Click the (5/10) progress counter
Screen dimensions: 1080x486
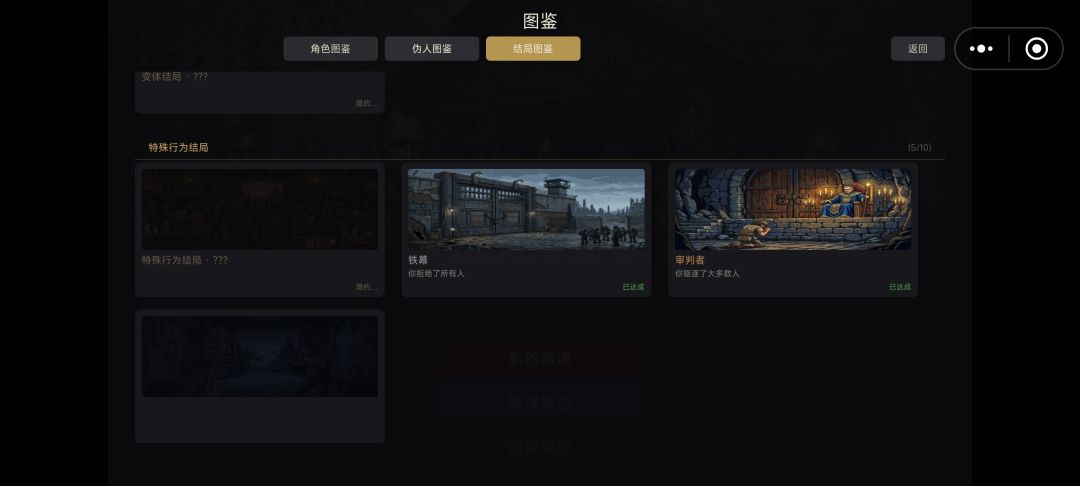[x=920, y=147]
